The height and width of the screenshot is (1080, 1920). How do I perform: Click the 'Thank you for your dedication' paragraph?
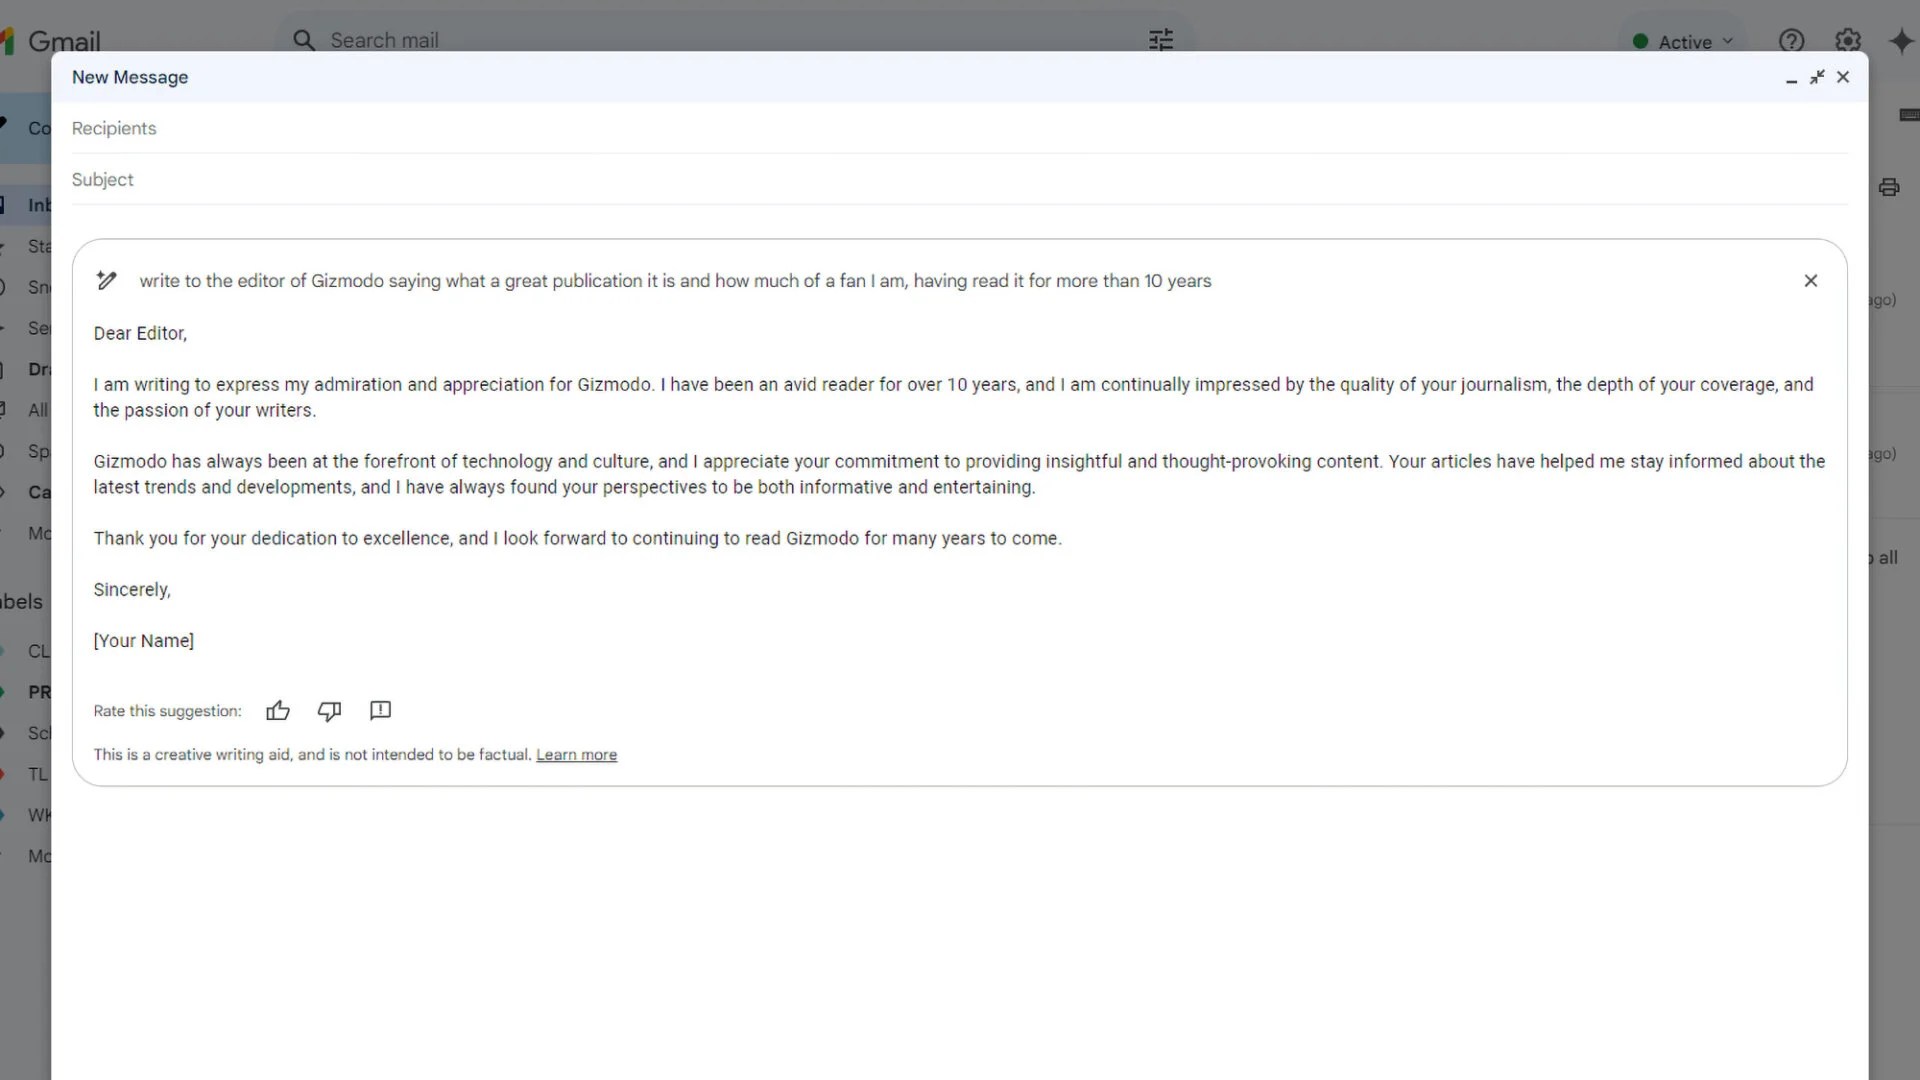click(x=577, y=538)
